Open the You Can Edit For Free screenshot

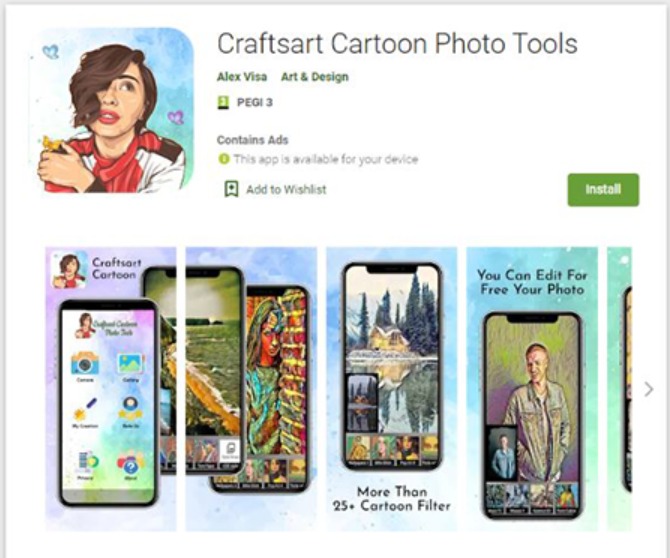(x=532, y=389)
